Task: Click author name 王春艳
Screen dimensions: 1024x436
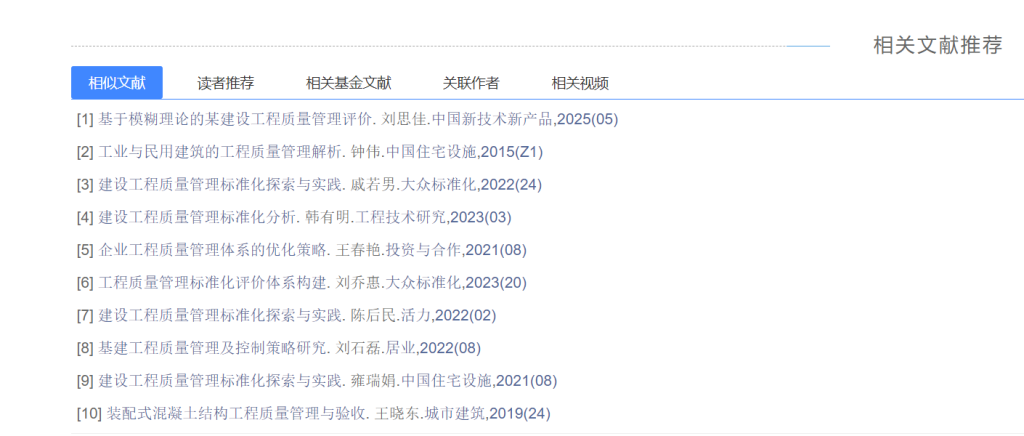Action: tap(359, 250)
